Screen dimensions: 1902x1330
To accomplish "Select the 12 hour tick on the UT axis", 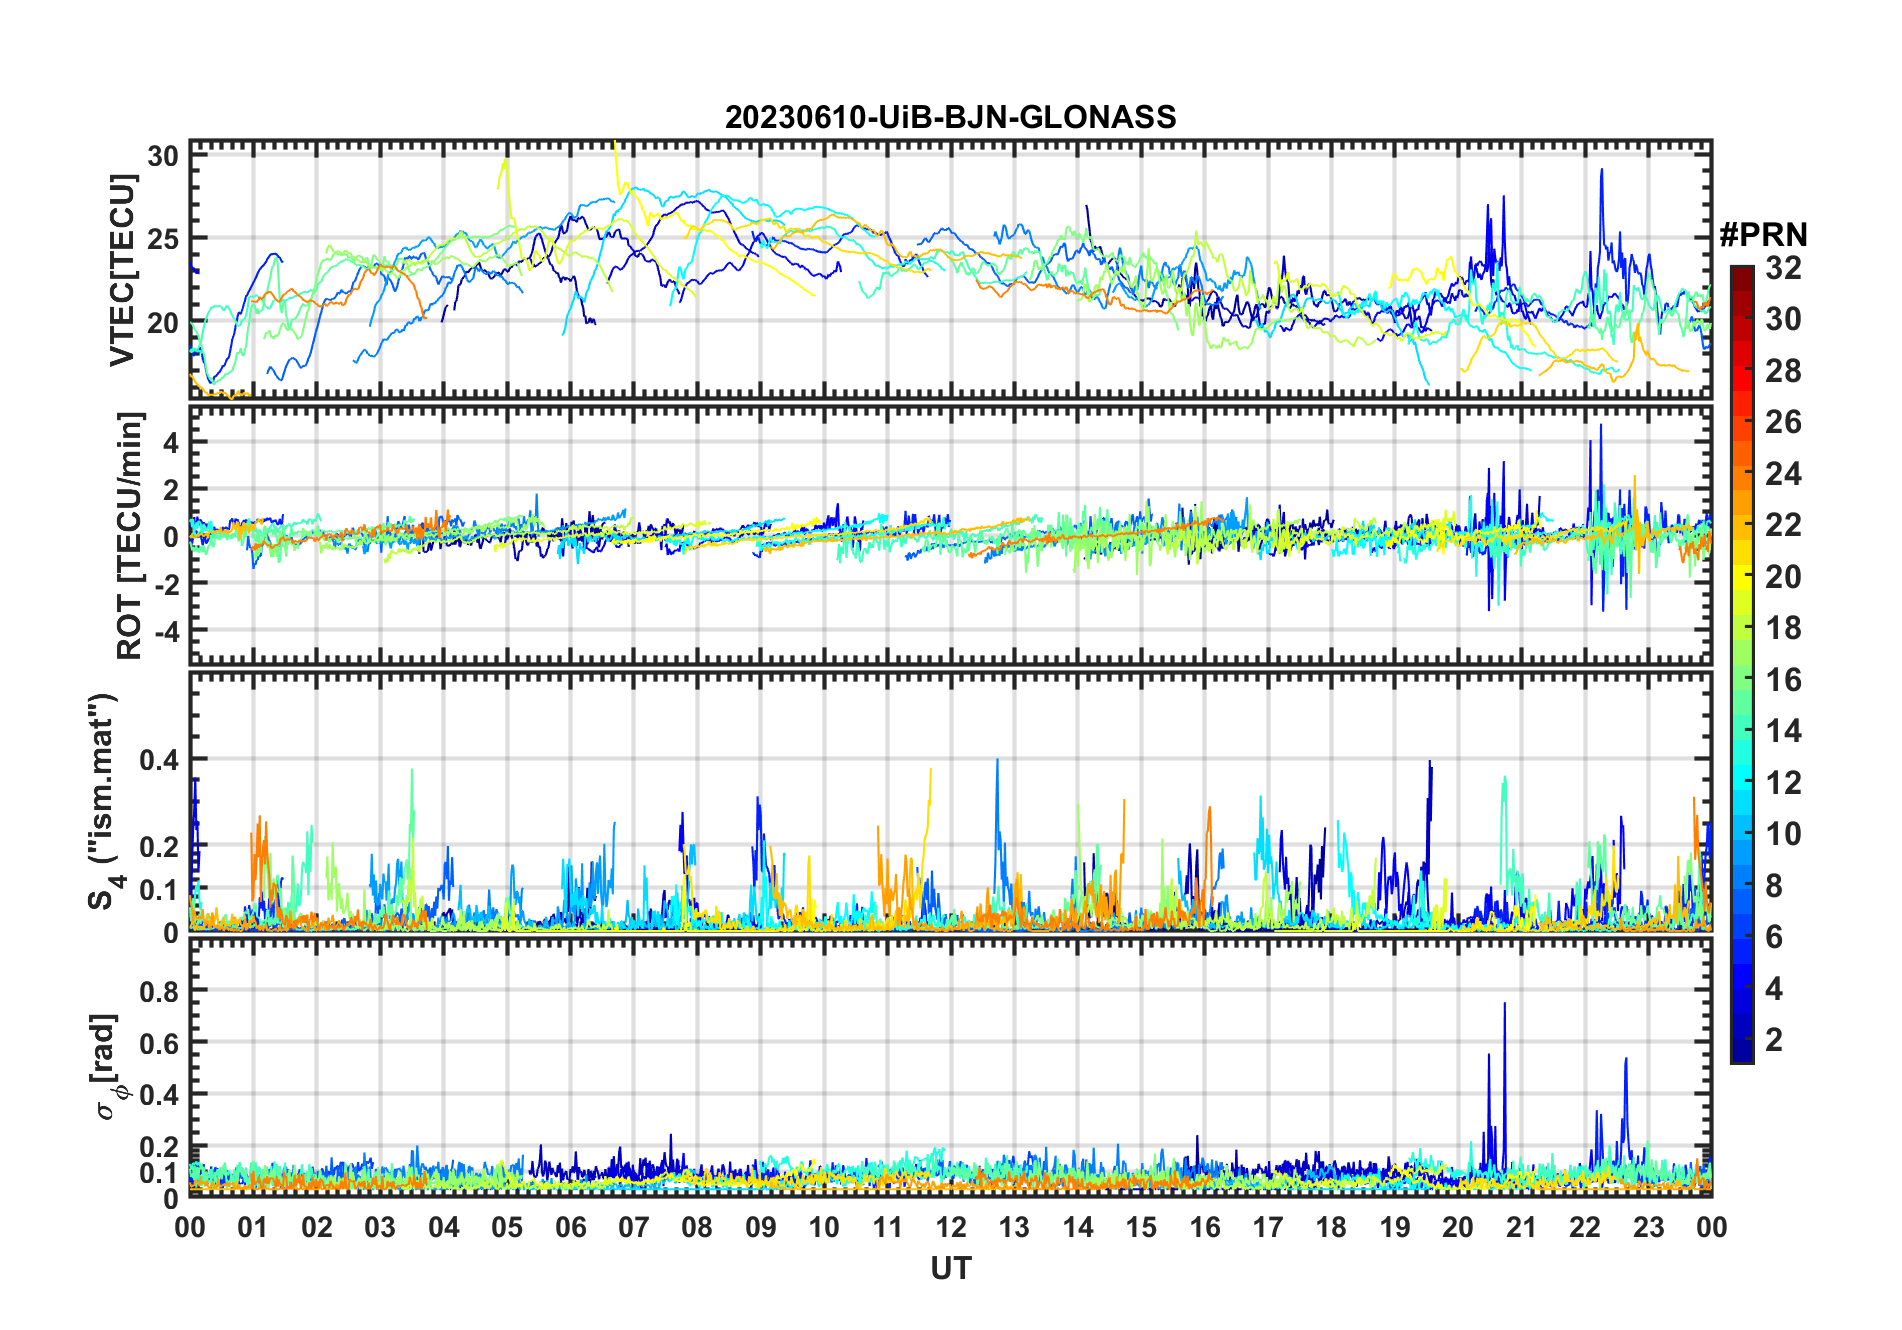I will 950,1227.
